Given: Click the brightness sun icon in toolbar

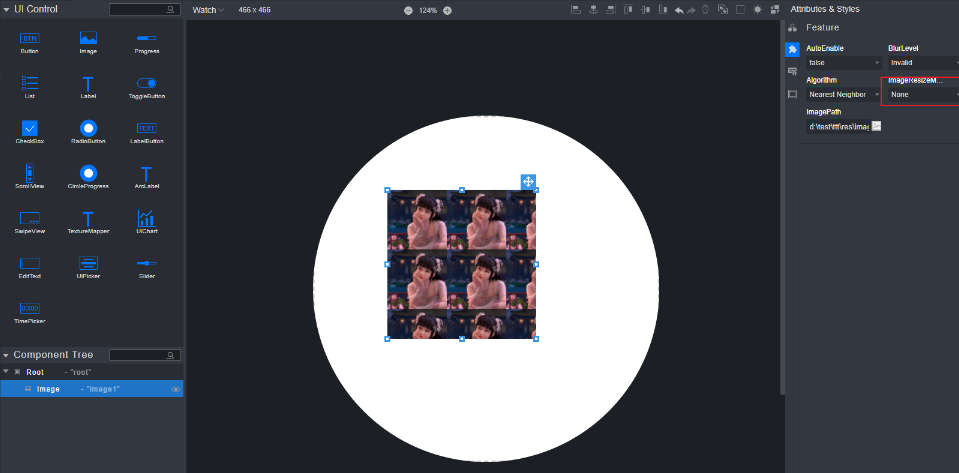Looking at the screenshot, I should pos(757,9).
